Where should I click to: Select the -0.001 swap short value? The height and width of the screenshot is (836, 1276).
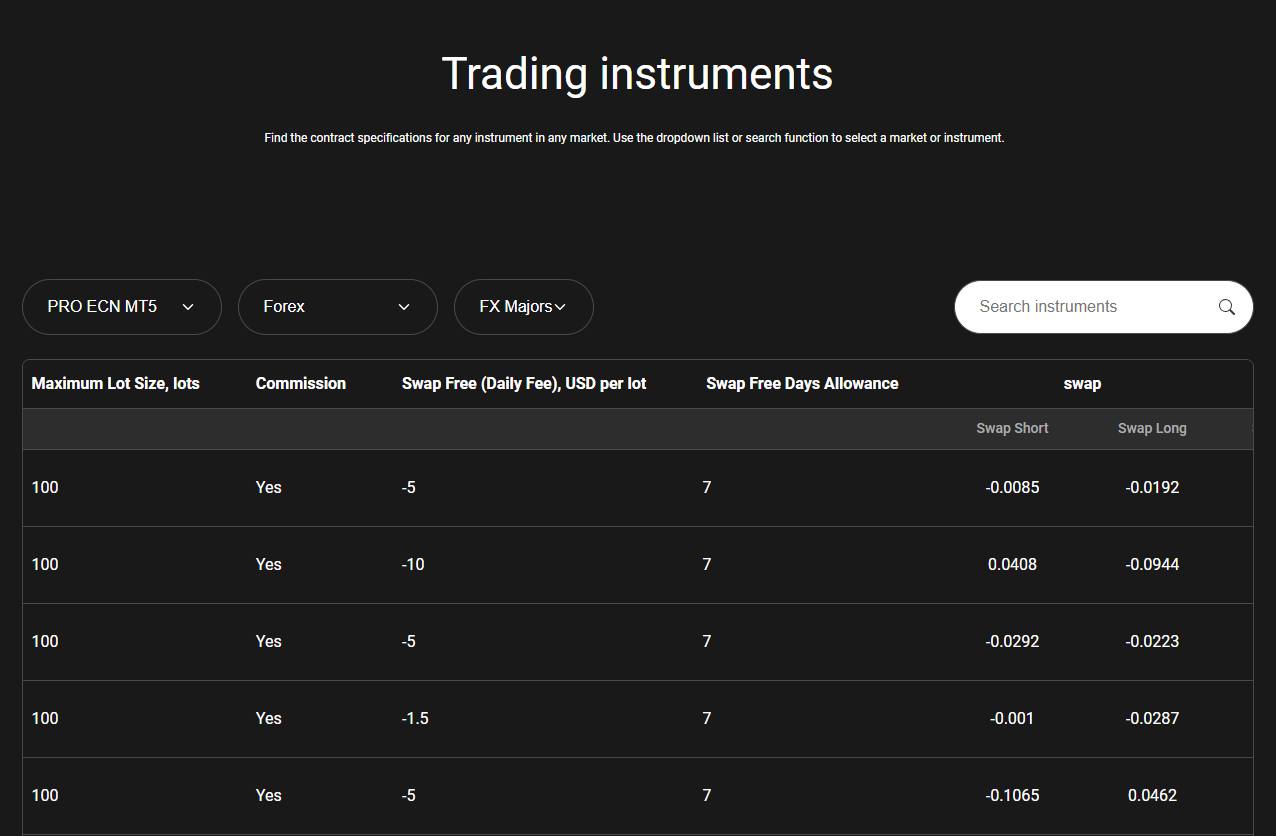1012,719
